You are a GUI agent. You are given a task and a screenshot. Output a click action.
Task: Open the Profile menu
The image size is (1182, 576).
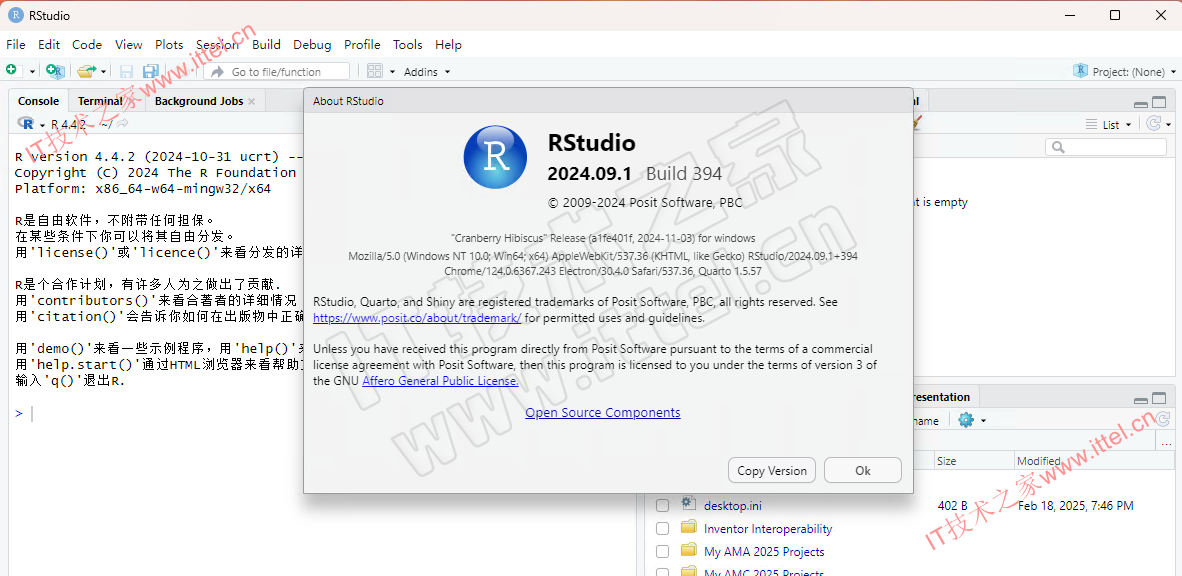(x=363, y=44)
